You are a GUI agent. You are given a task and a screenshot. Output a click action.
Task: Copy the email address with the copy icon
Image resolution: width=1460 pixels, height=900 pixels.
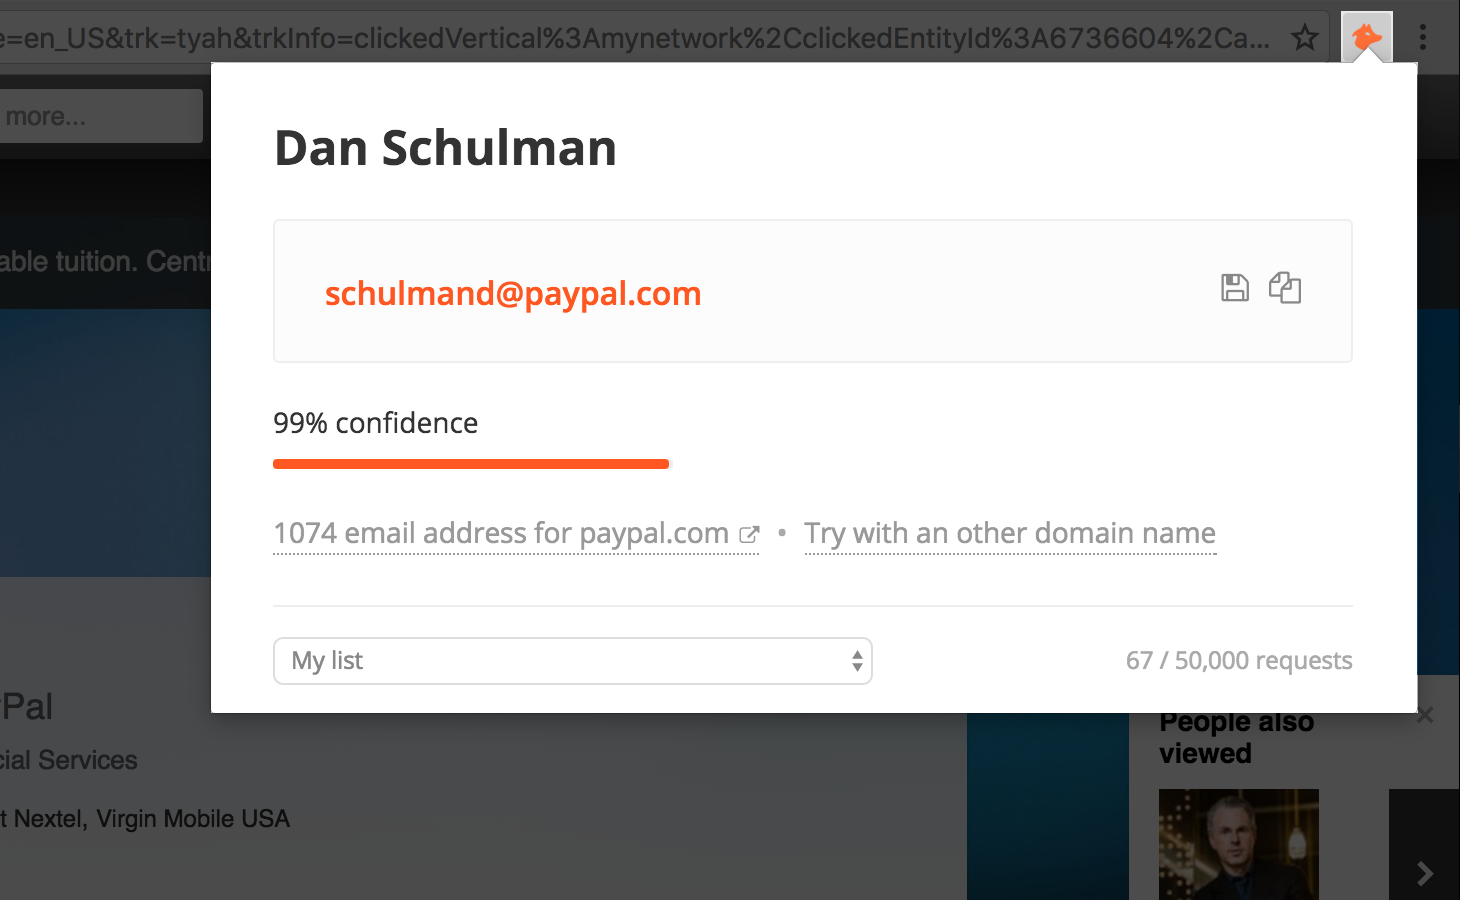pyautogui.click(x=1285, y=288)
